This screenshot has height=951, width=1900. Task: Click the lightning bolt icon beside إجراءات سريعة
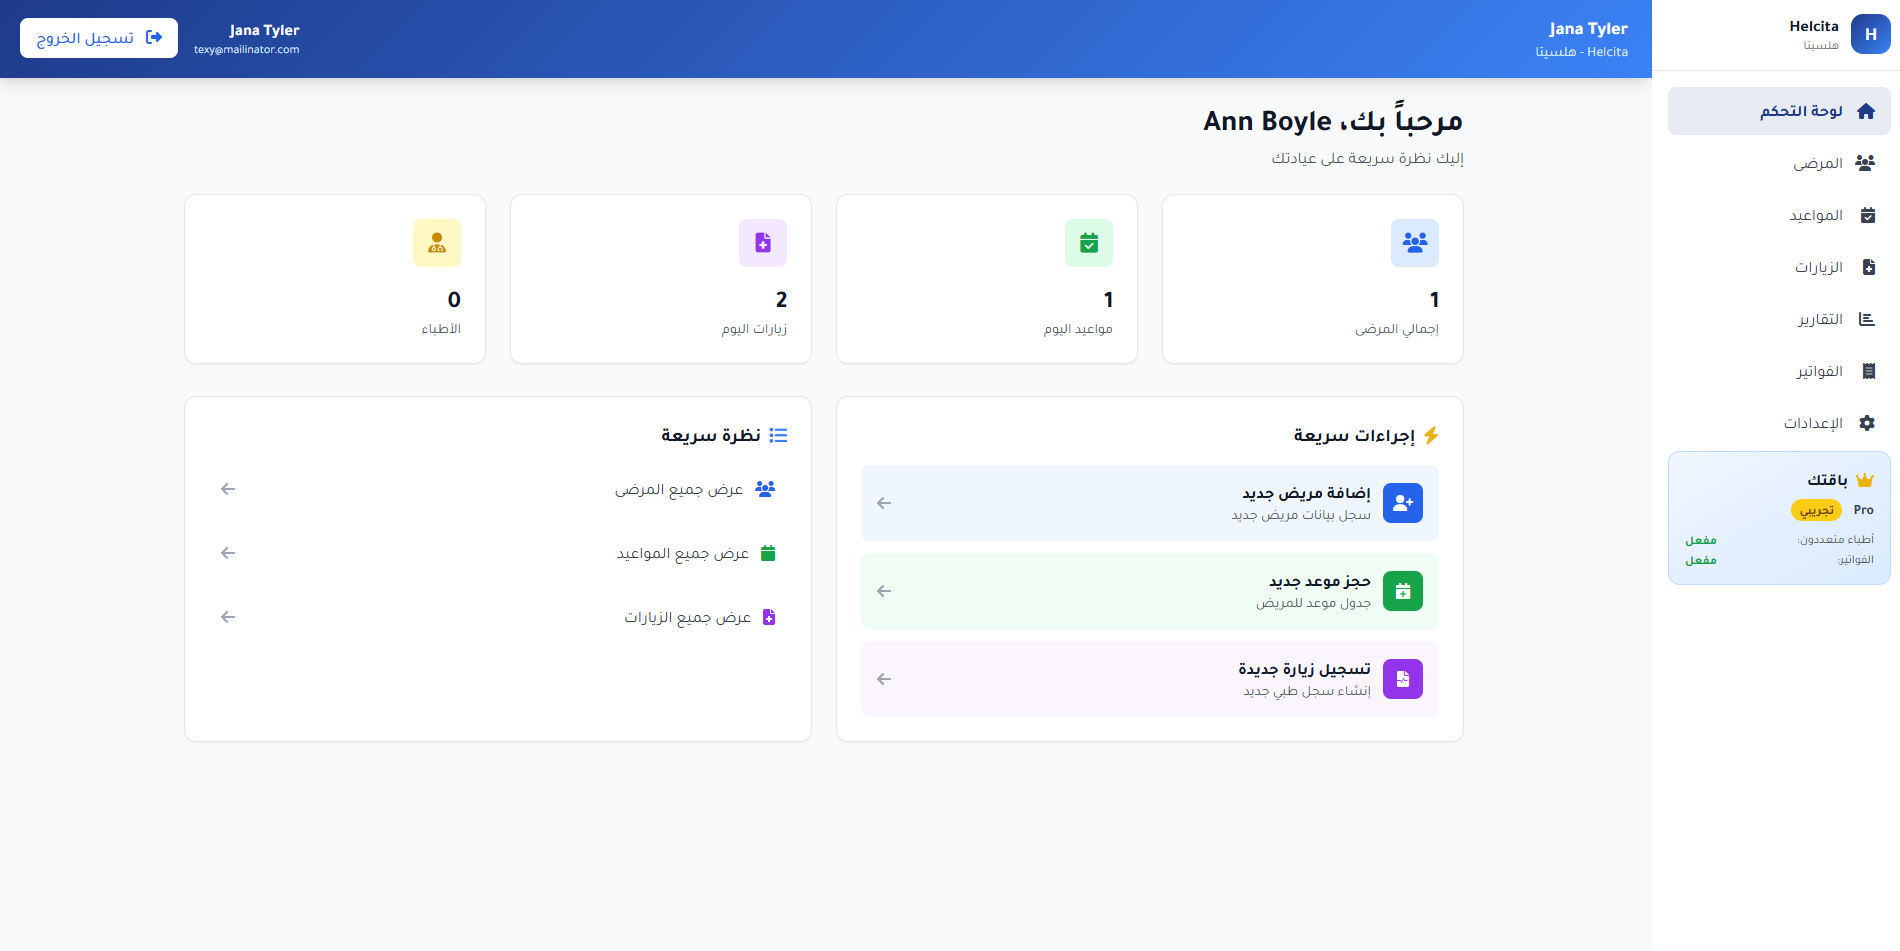[1434, 434]
